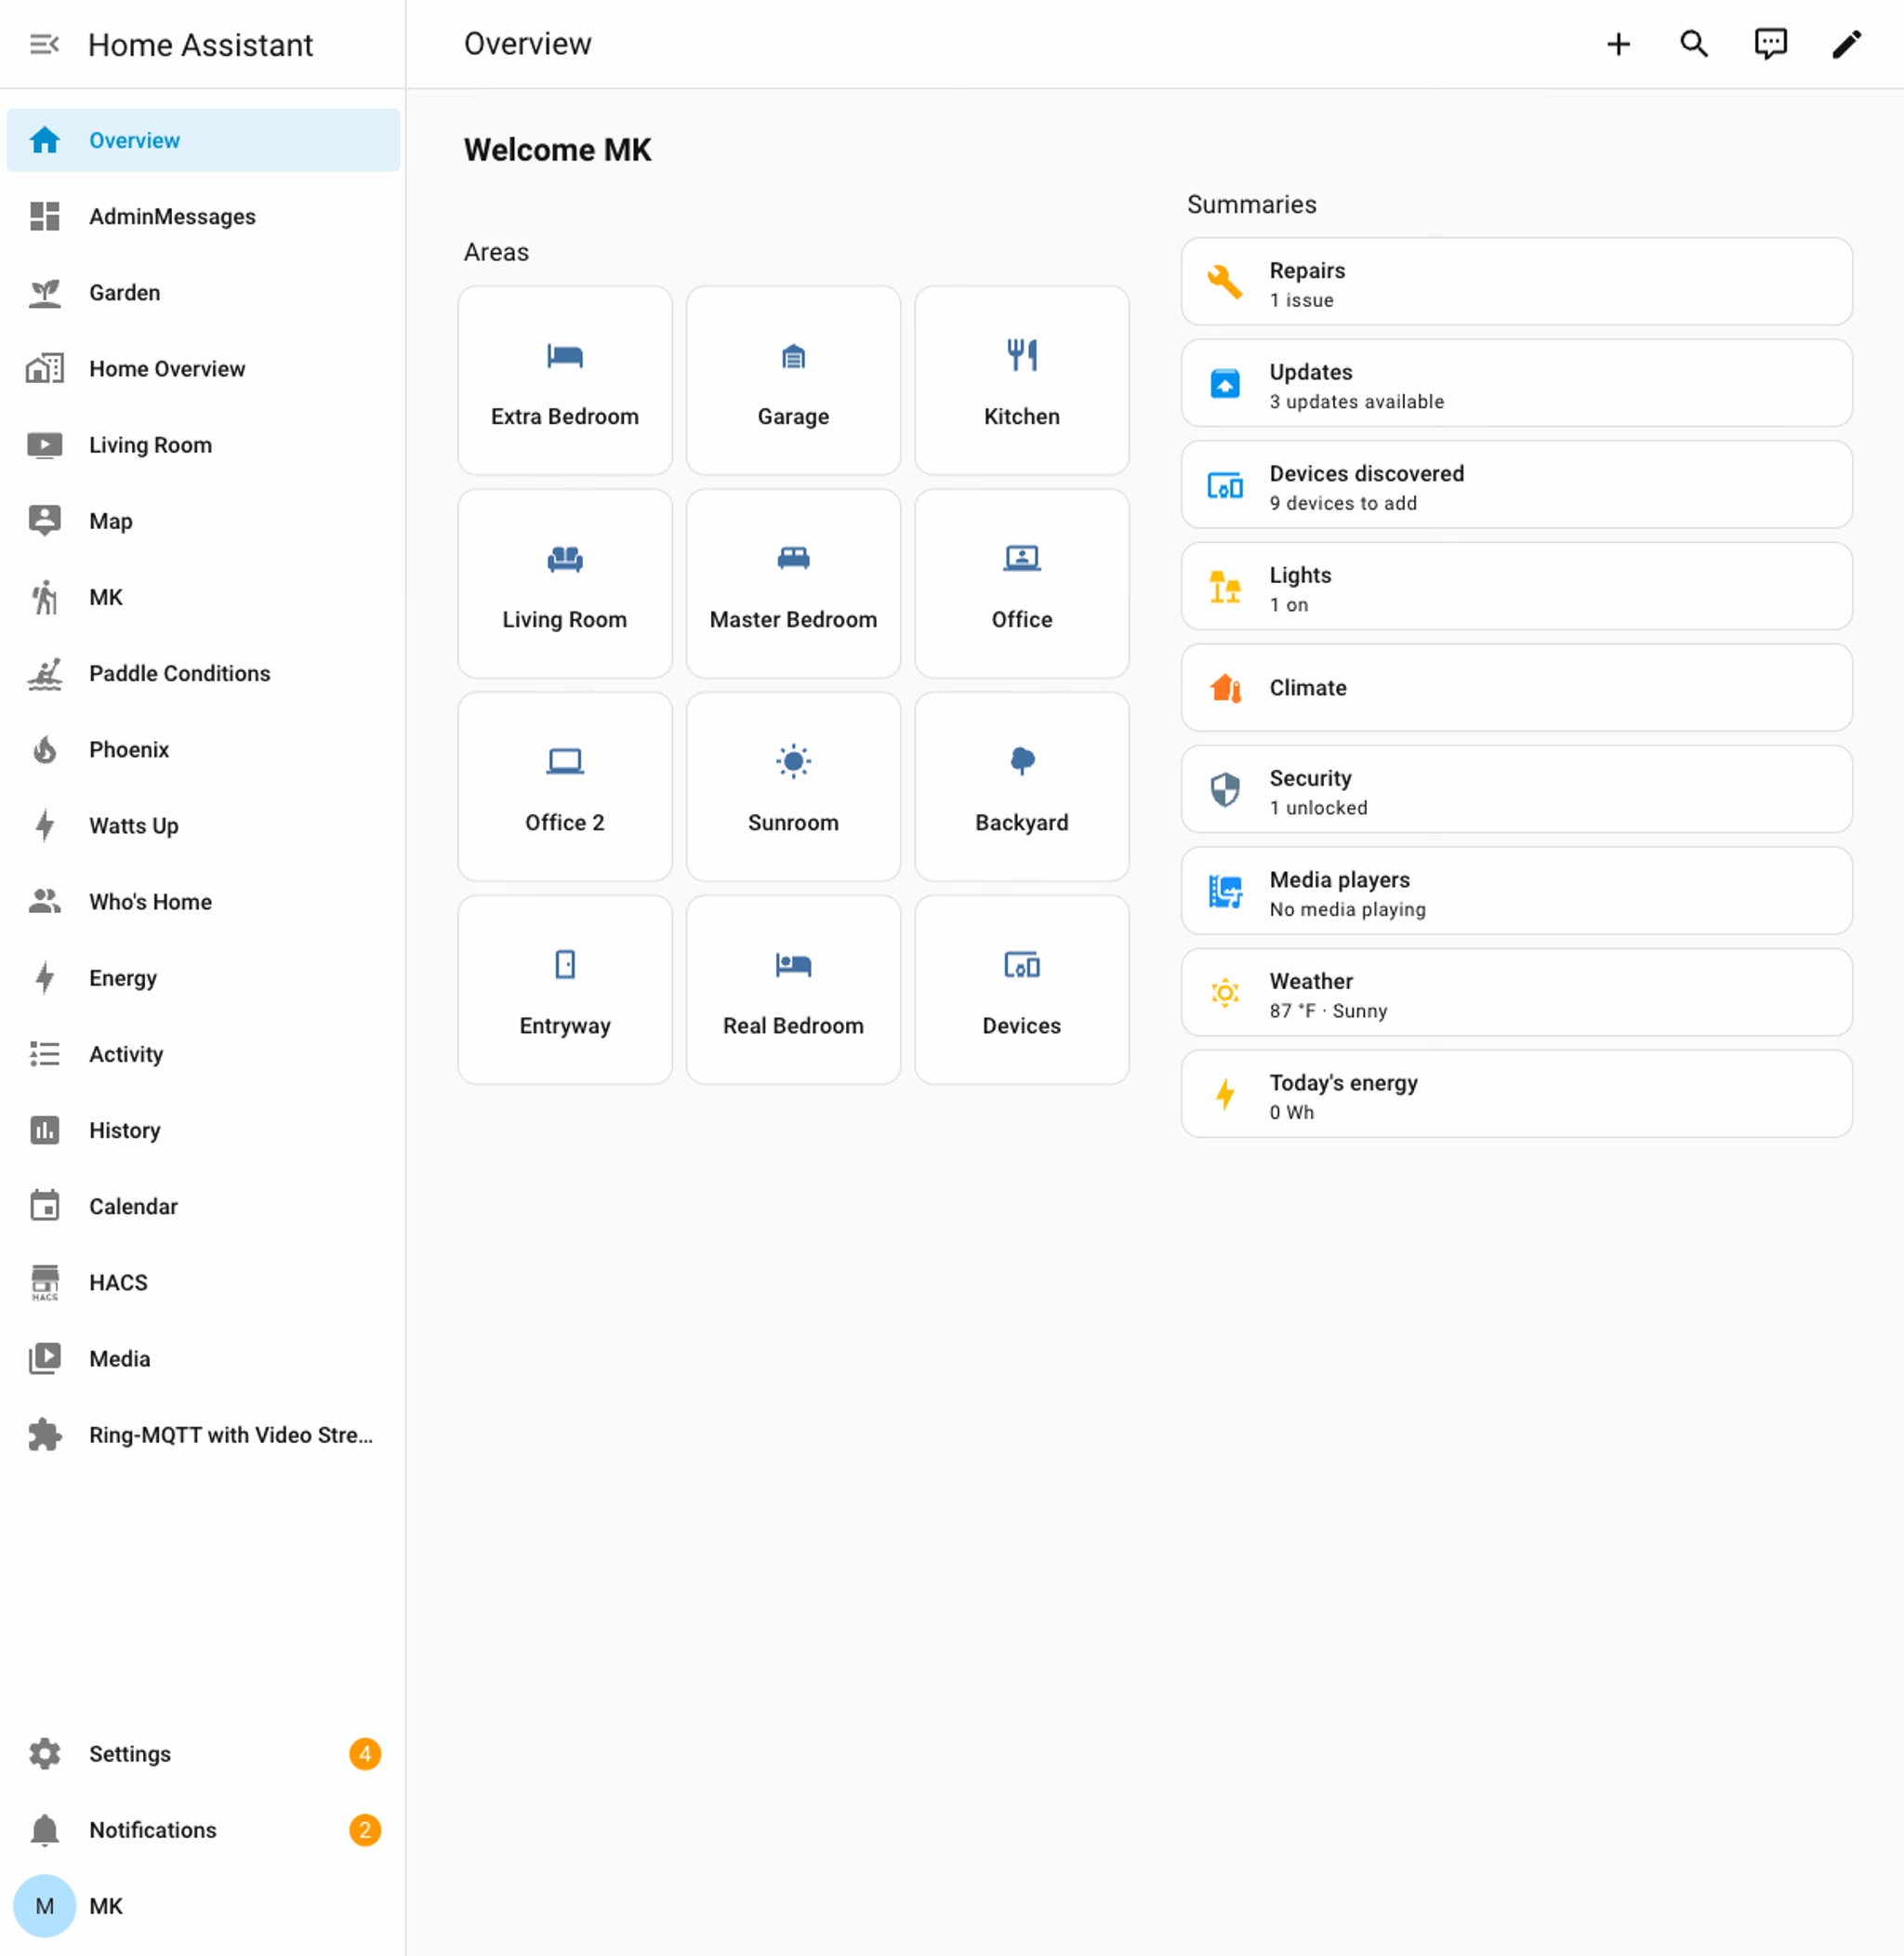Open the Kitchen area card
1904x1956 pixels.
[1021, 381]
